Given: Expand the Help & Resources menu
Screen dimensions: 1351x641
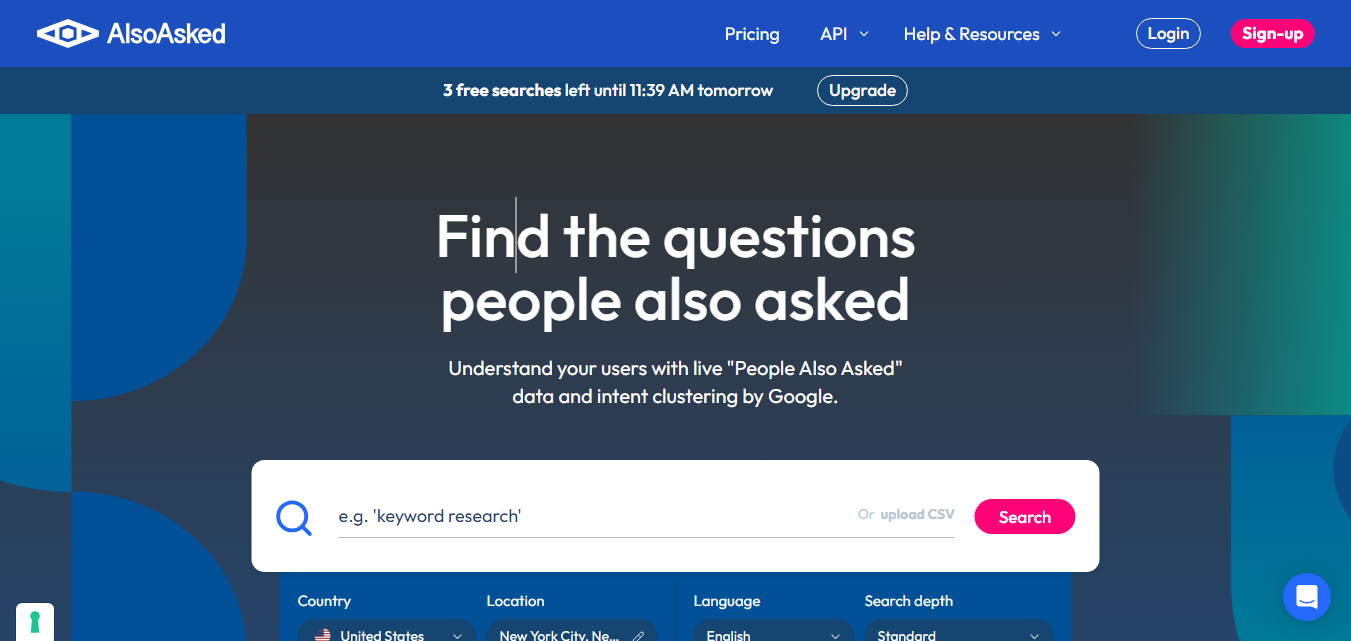Looking at the screenshot, I should pos(982,34).
